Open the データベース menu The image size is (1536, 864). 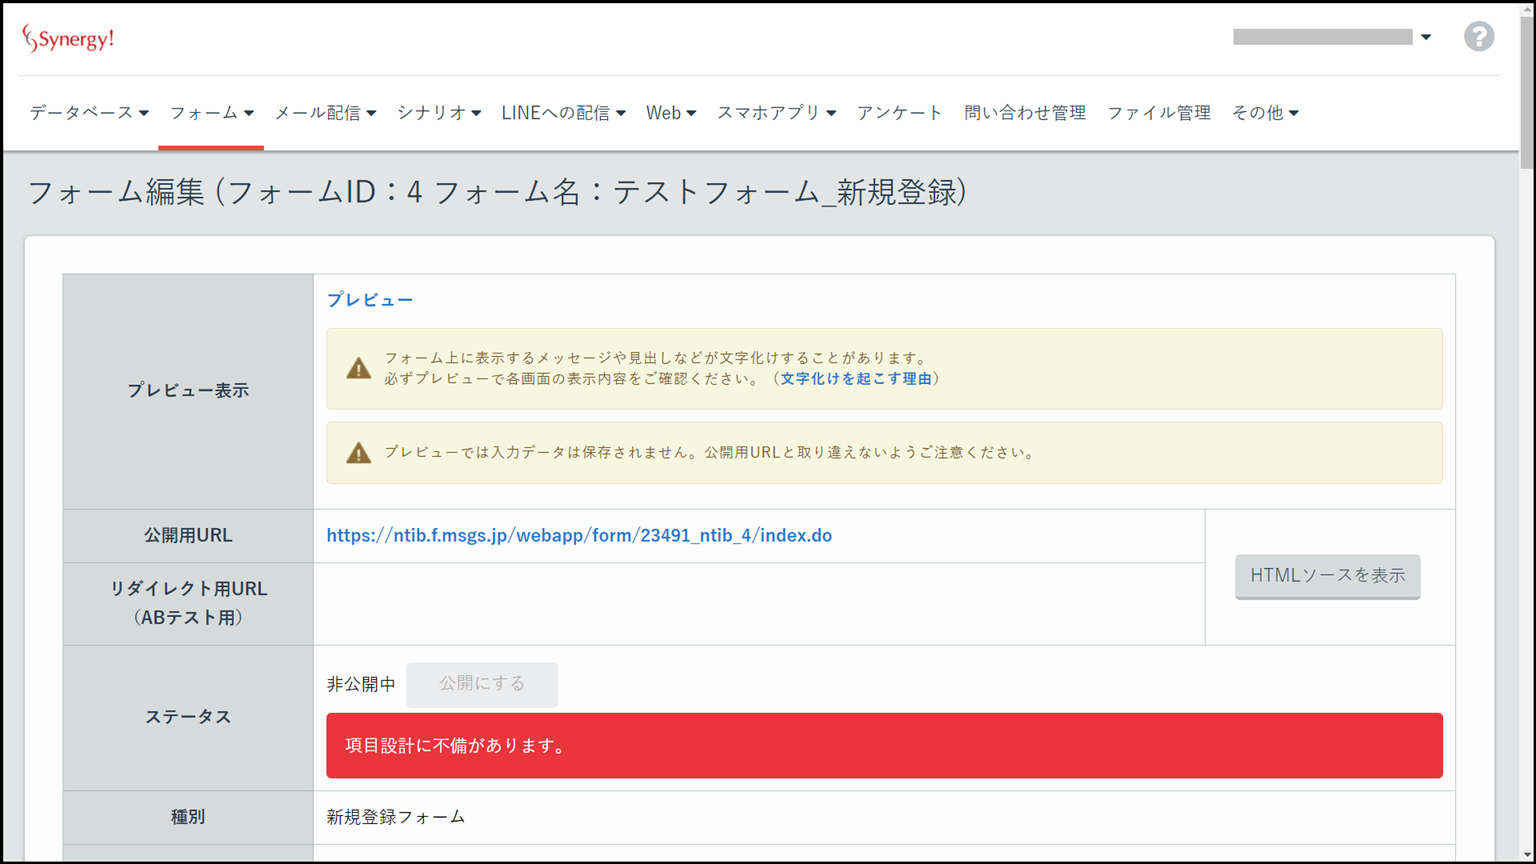(89, 113)
